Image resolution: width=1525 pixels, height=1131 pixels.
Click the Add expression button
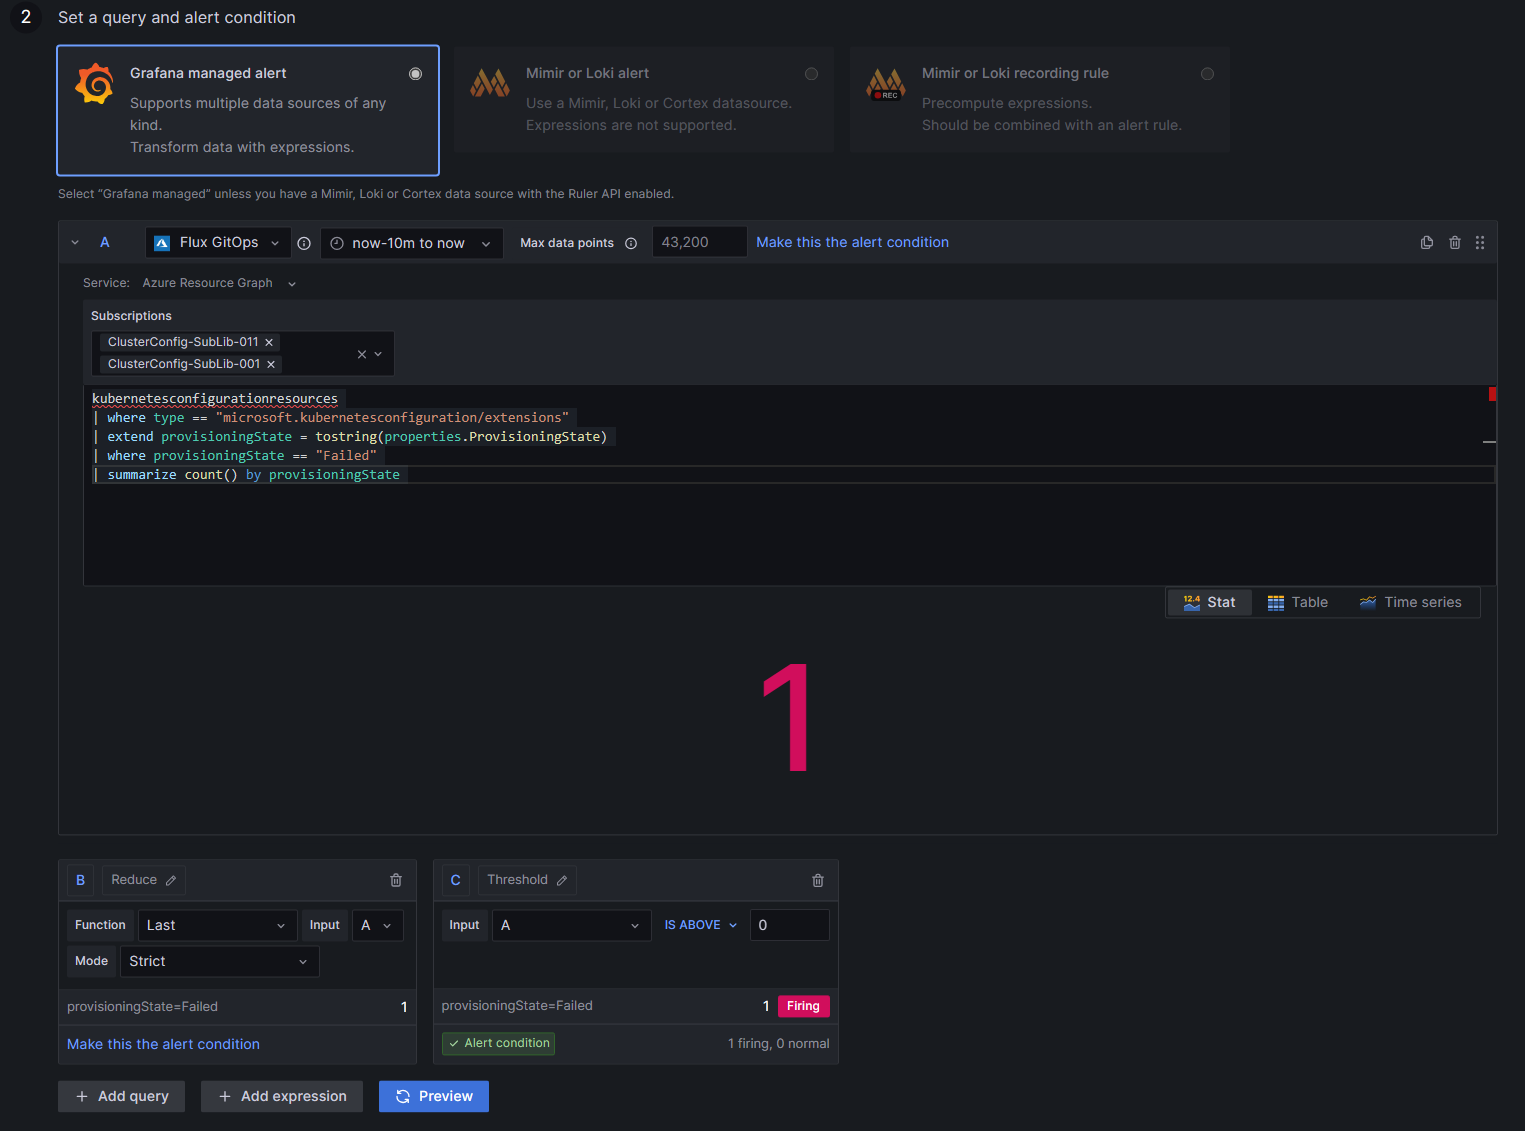point(282,1096)
